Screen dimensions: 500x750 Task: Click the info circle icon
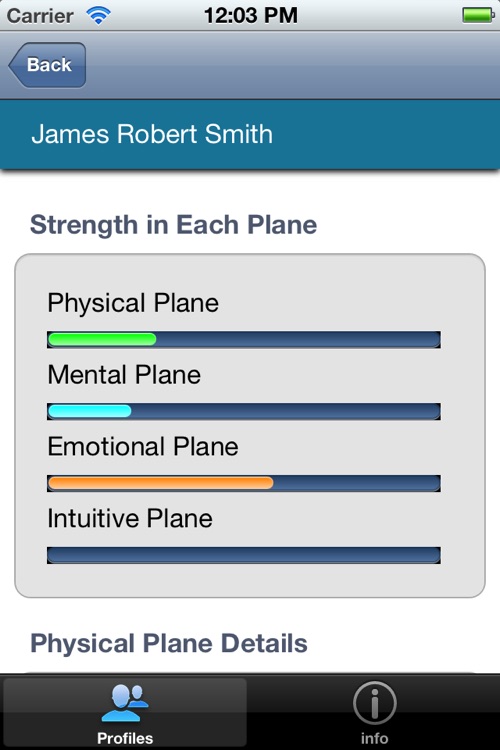(375, 703)
